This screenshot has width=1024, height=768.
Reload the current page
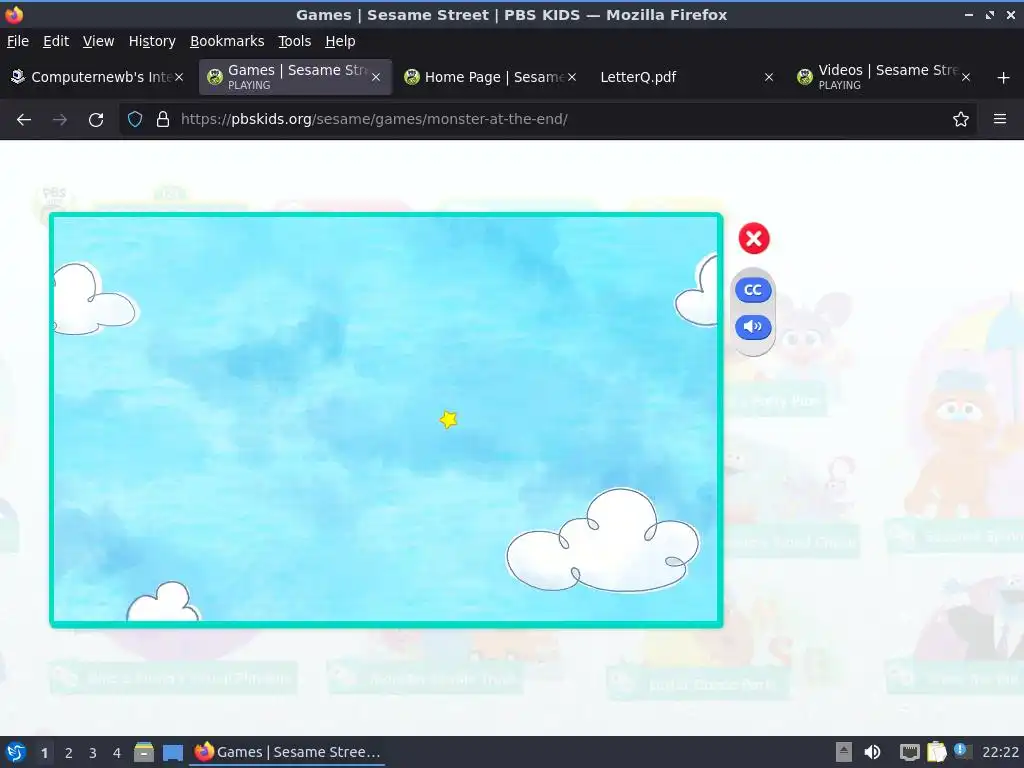click(x=96, y=120)
